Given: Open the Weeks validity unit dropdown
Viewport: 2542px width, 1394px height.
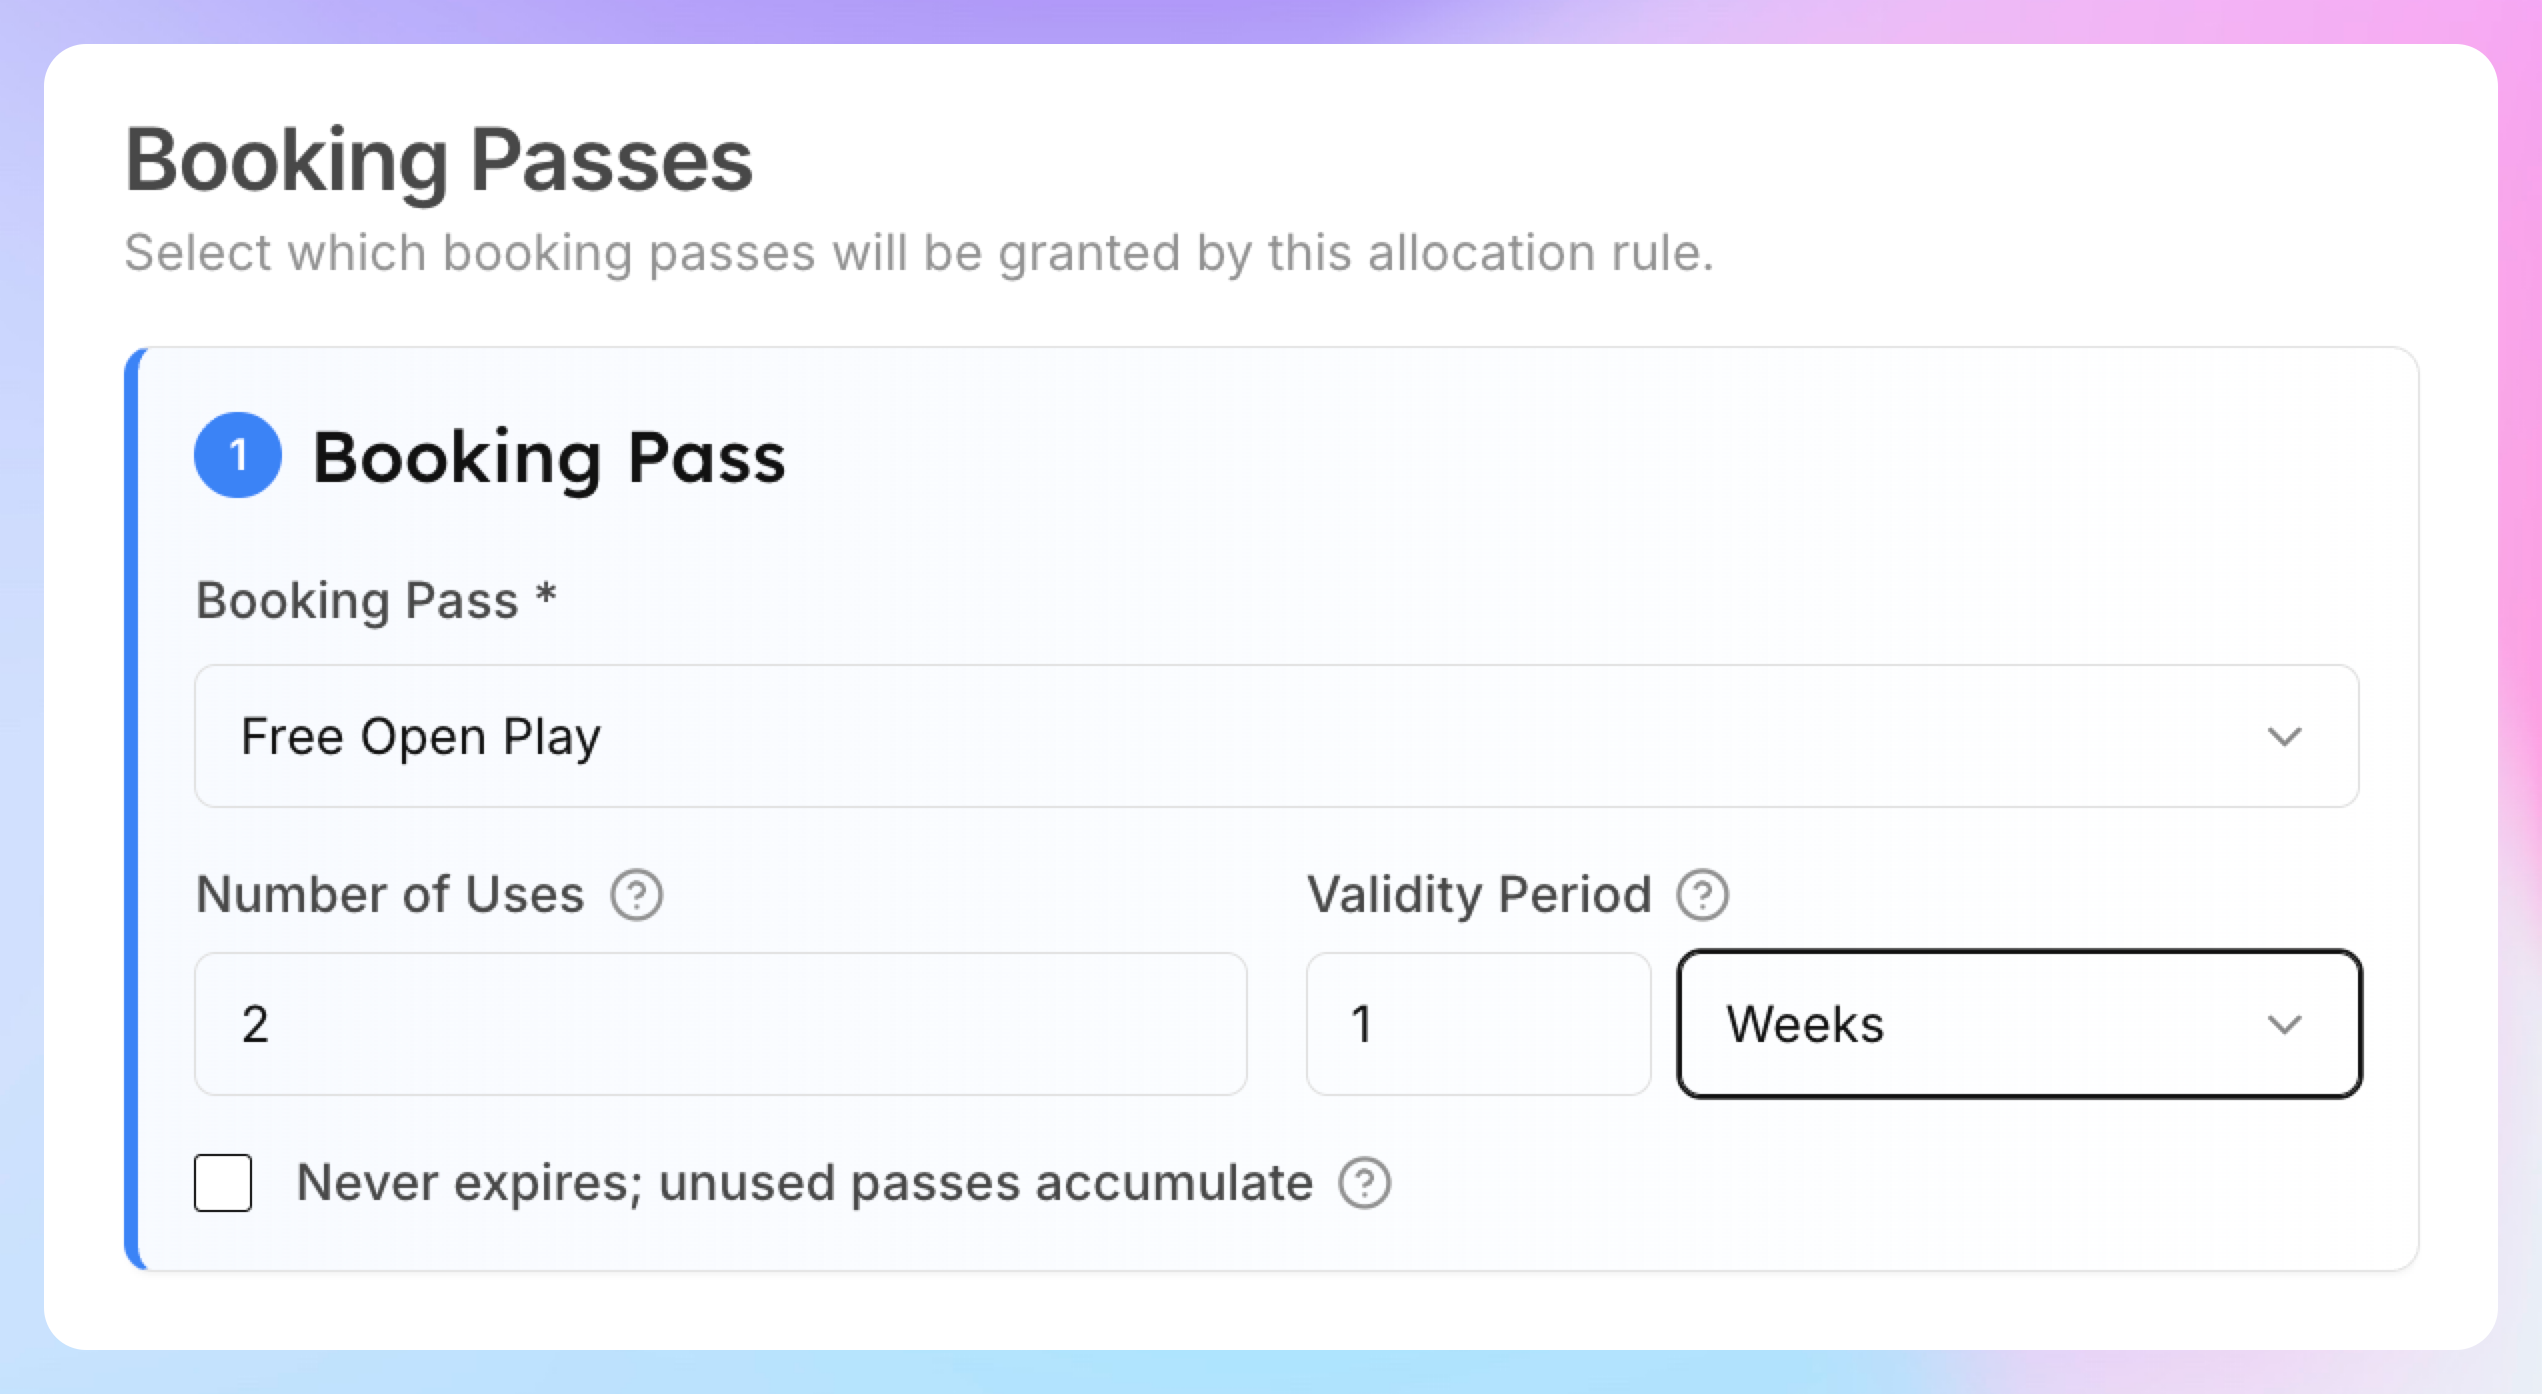Looking at the screenshot, I should pos(2020,1024).
